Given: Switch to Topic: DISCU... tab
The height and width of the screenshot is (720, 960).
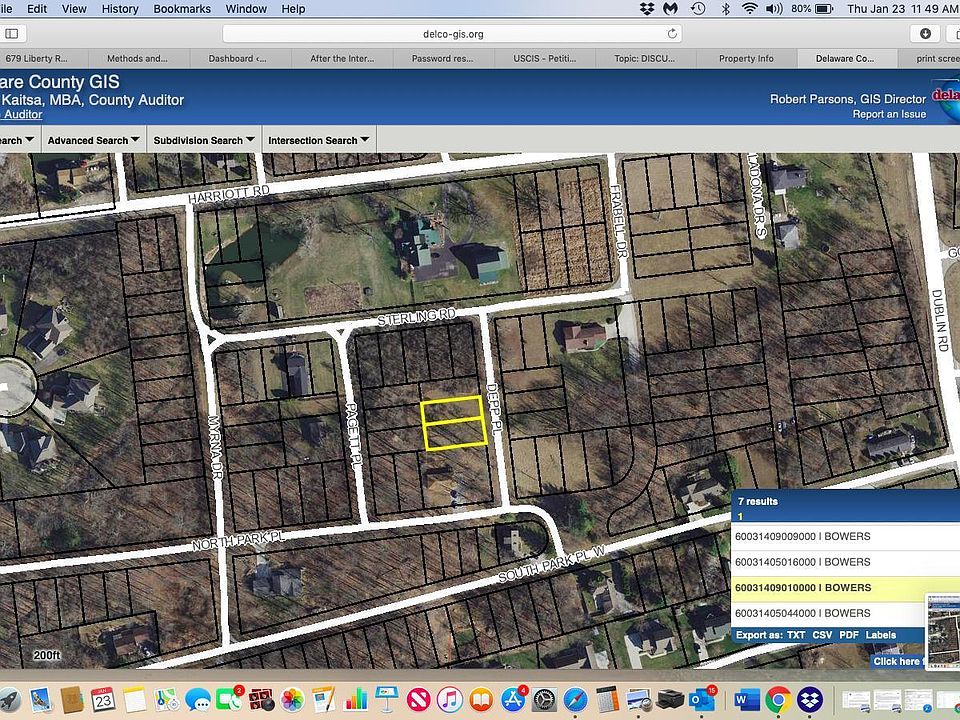Looking at the screenshot, I should coord(645,58).
